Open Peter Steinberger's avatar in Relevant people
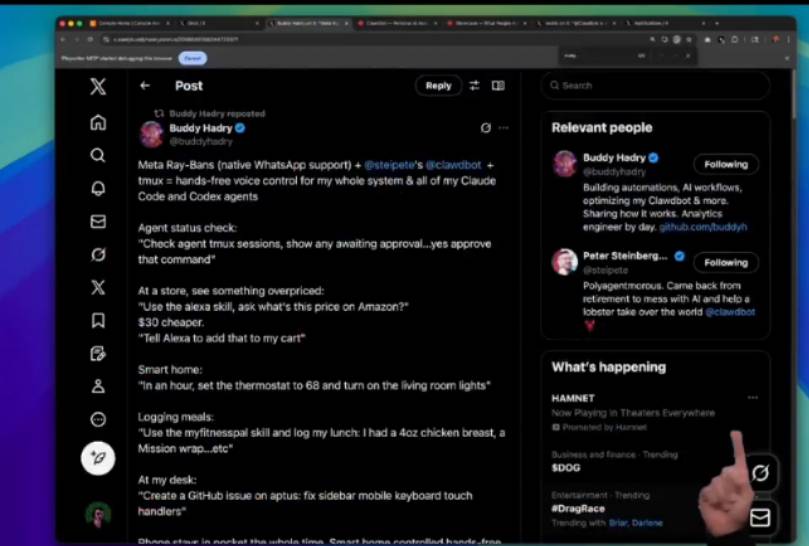This screenshot has width=809, height=546. point(564,262)
